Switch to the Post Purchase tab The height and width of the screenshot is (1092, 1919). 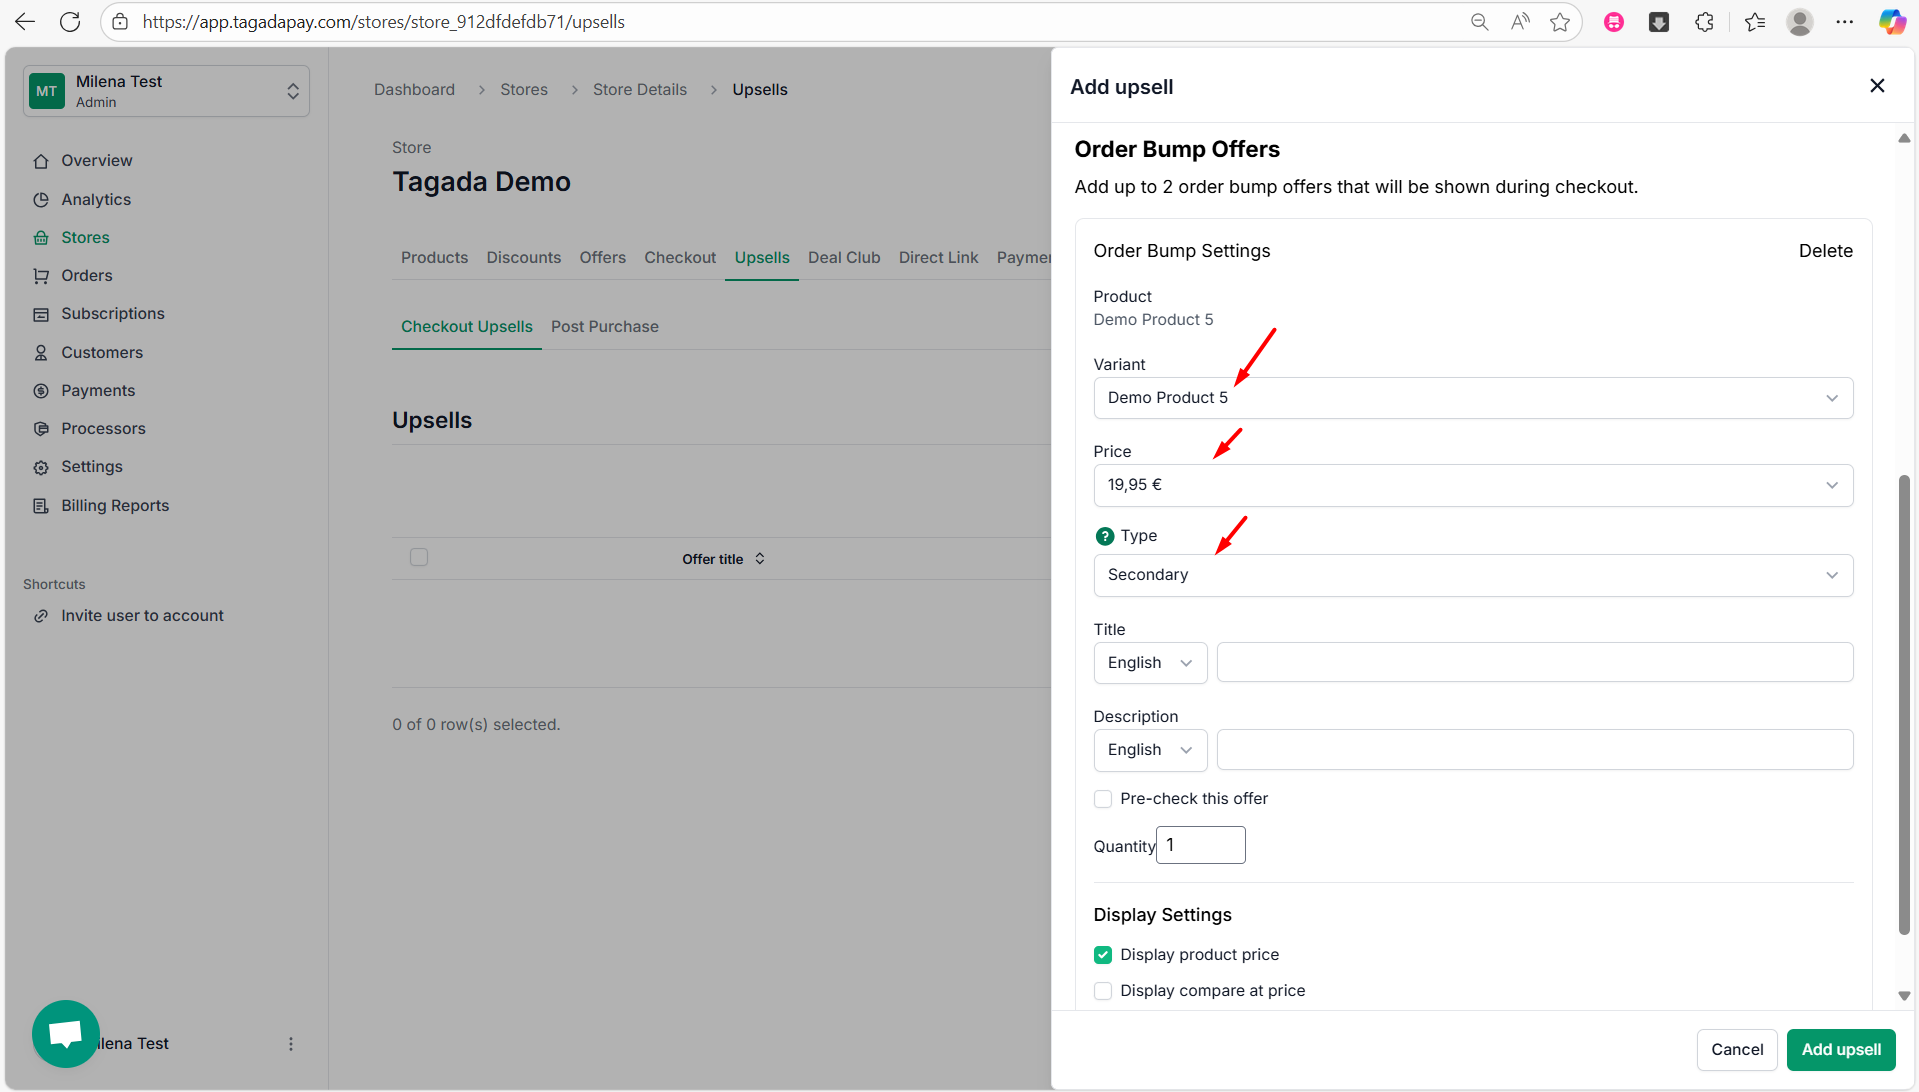[x=604, y=327]
